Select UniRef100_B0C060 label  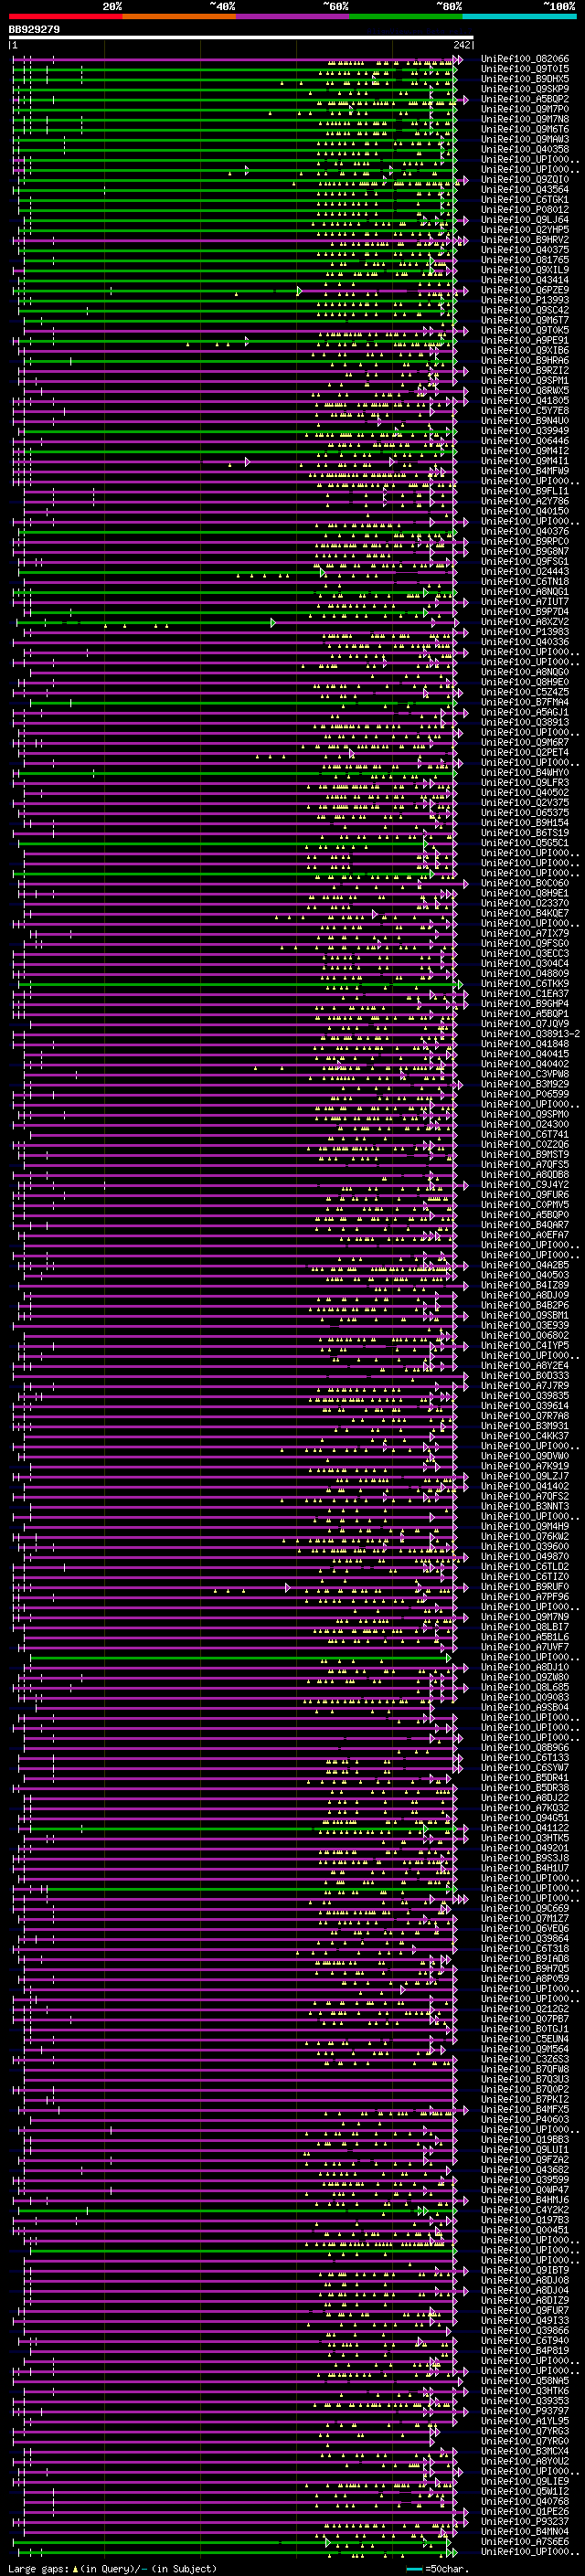525,883
